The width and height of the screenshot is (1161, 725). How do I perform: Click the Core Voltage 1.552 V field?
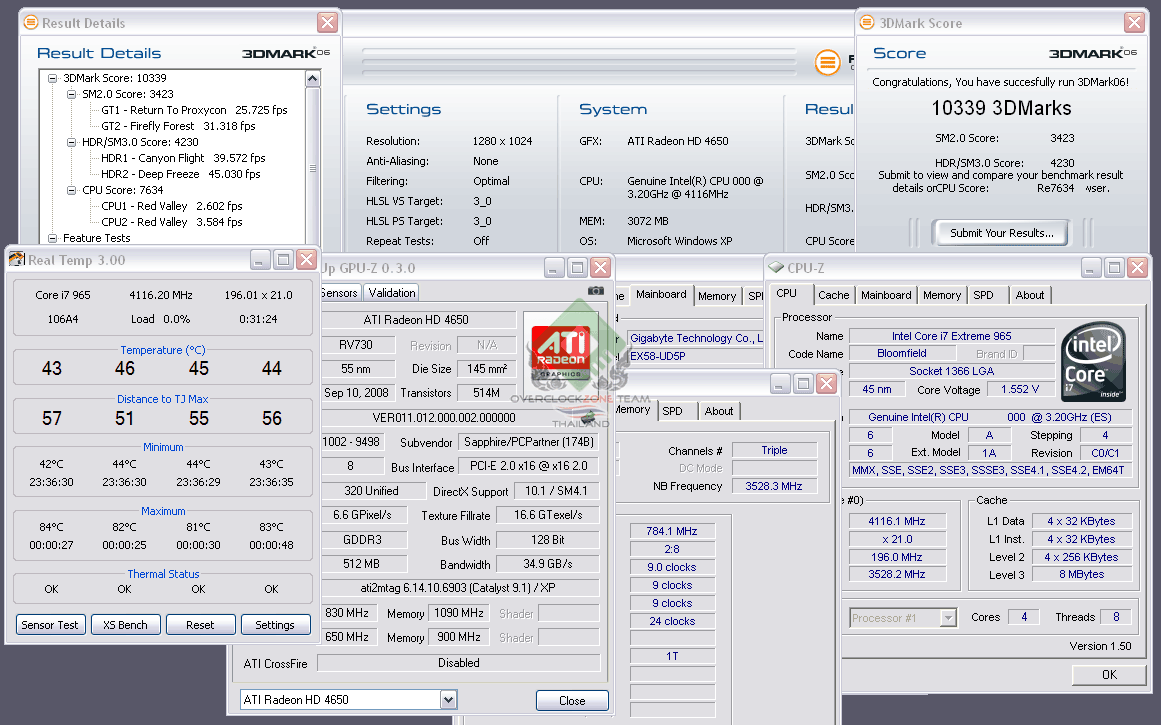click(1020, 389)
